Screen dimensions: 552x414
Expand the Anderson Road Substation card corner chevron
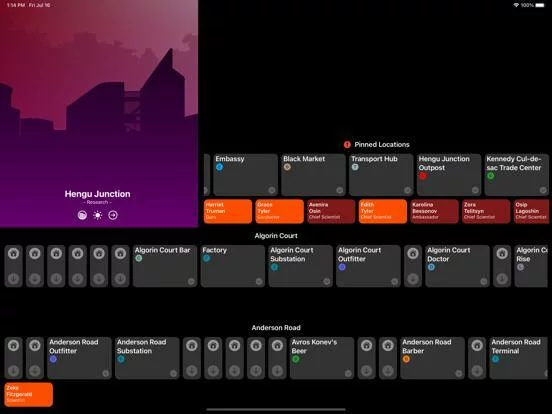[174, 374]
